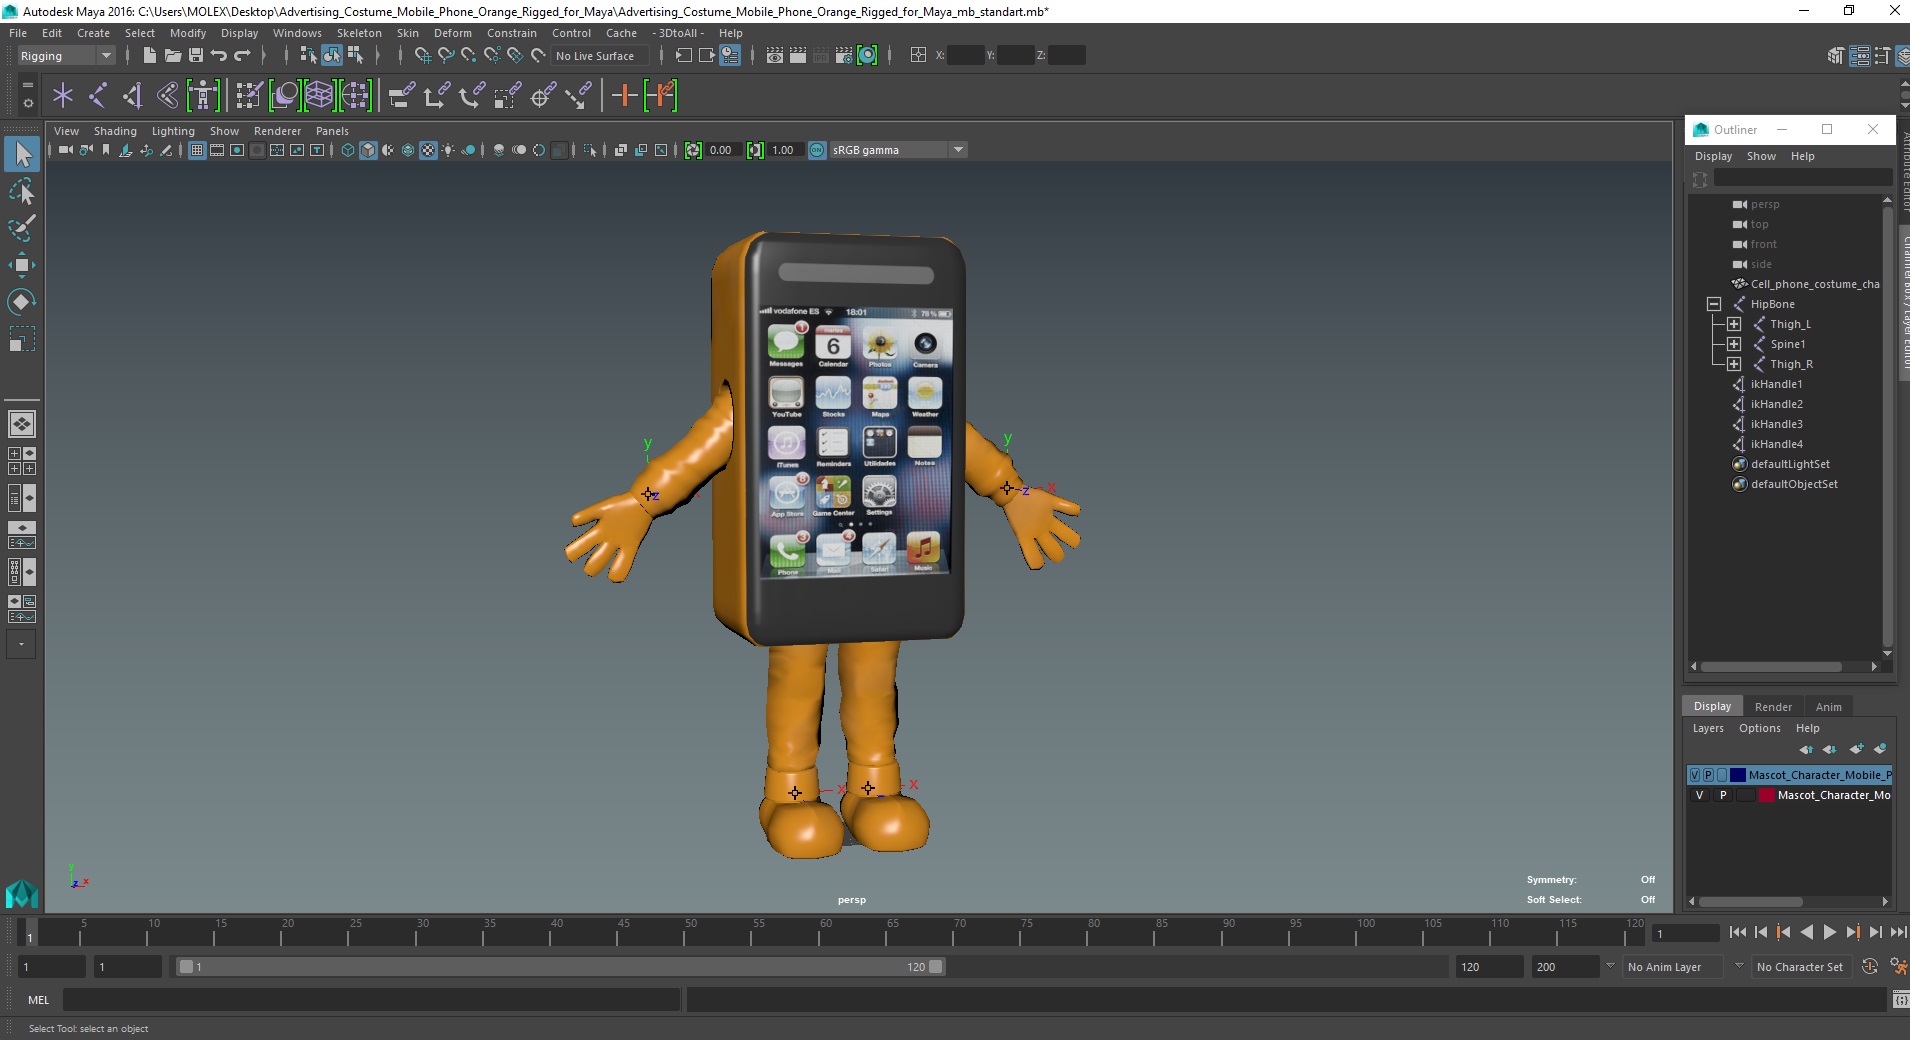Click the MEL command line input
The image size is (1910, 1040).
coord(372,1000)
